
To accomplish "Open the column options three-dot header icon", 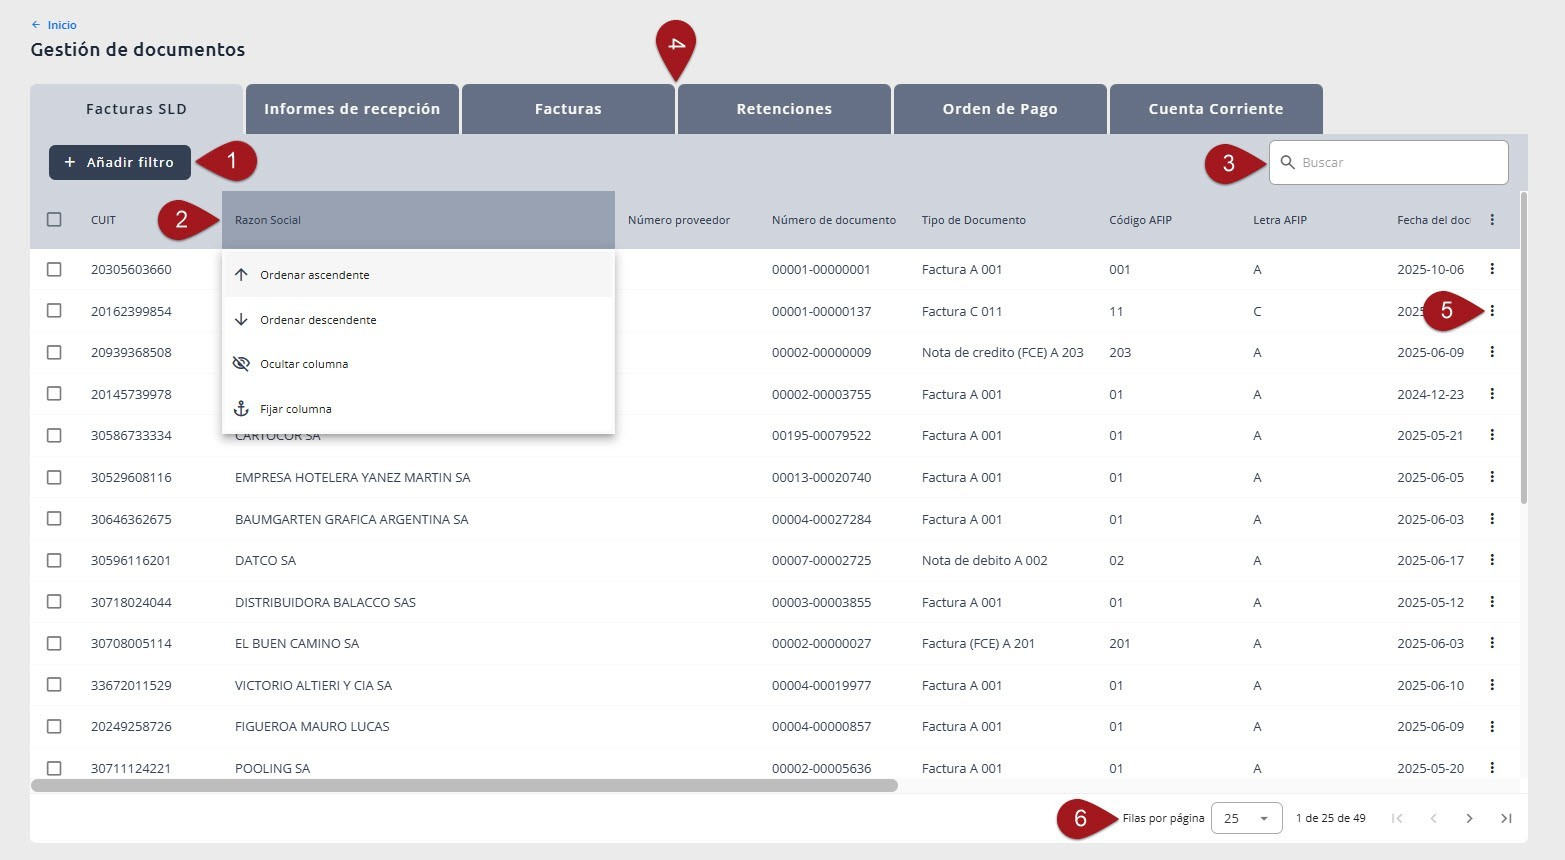I will (x=1492, y=220).
